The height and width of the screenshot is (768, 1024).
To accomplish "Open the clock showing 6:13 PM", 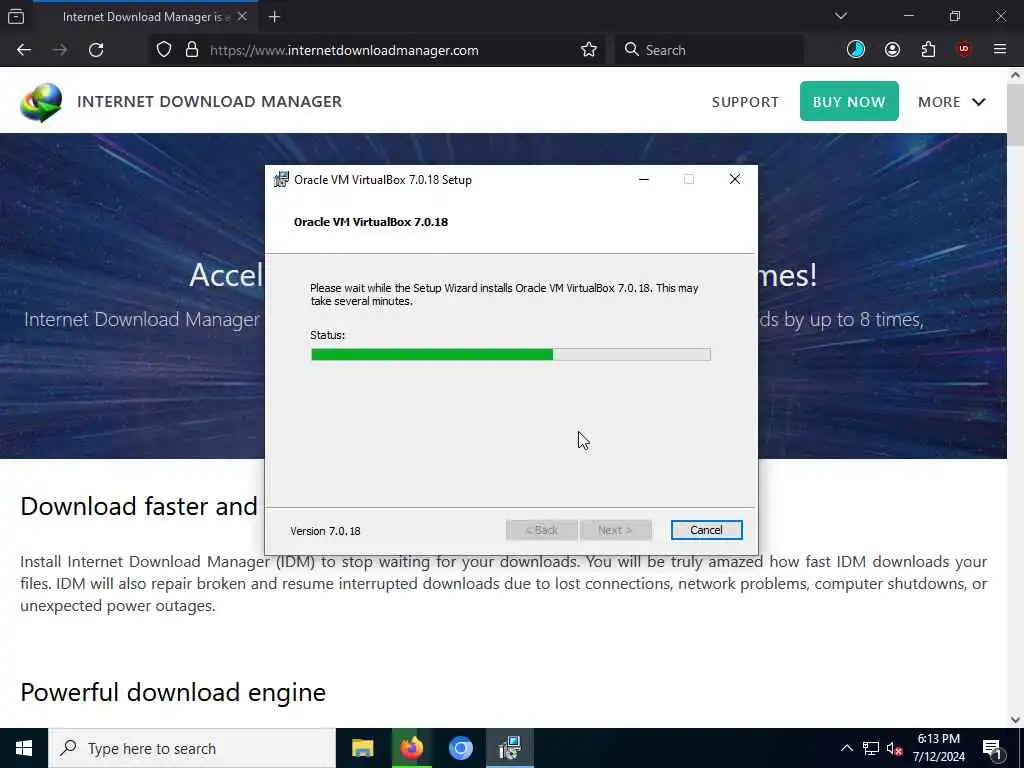I will pos(938,748).
